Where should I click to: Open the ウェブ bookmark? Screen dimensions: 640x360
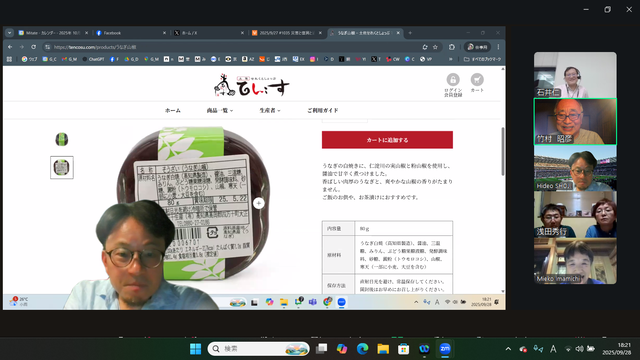pyautogui.click(x=29, y=59)
